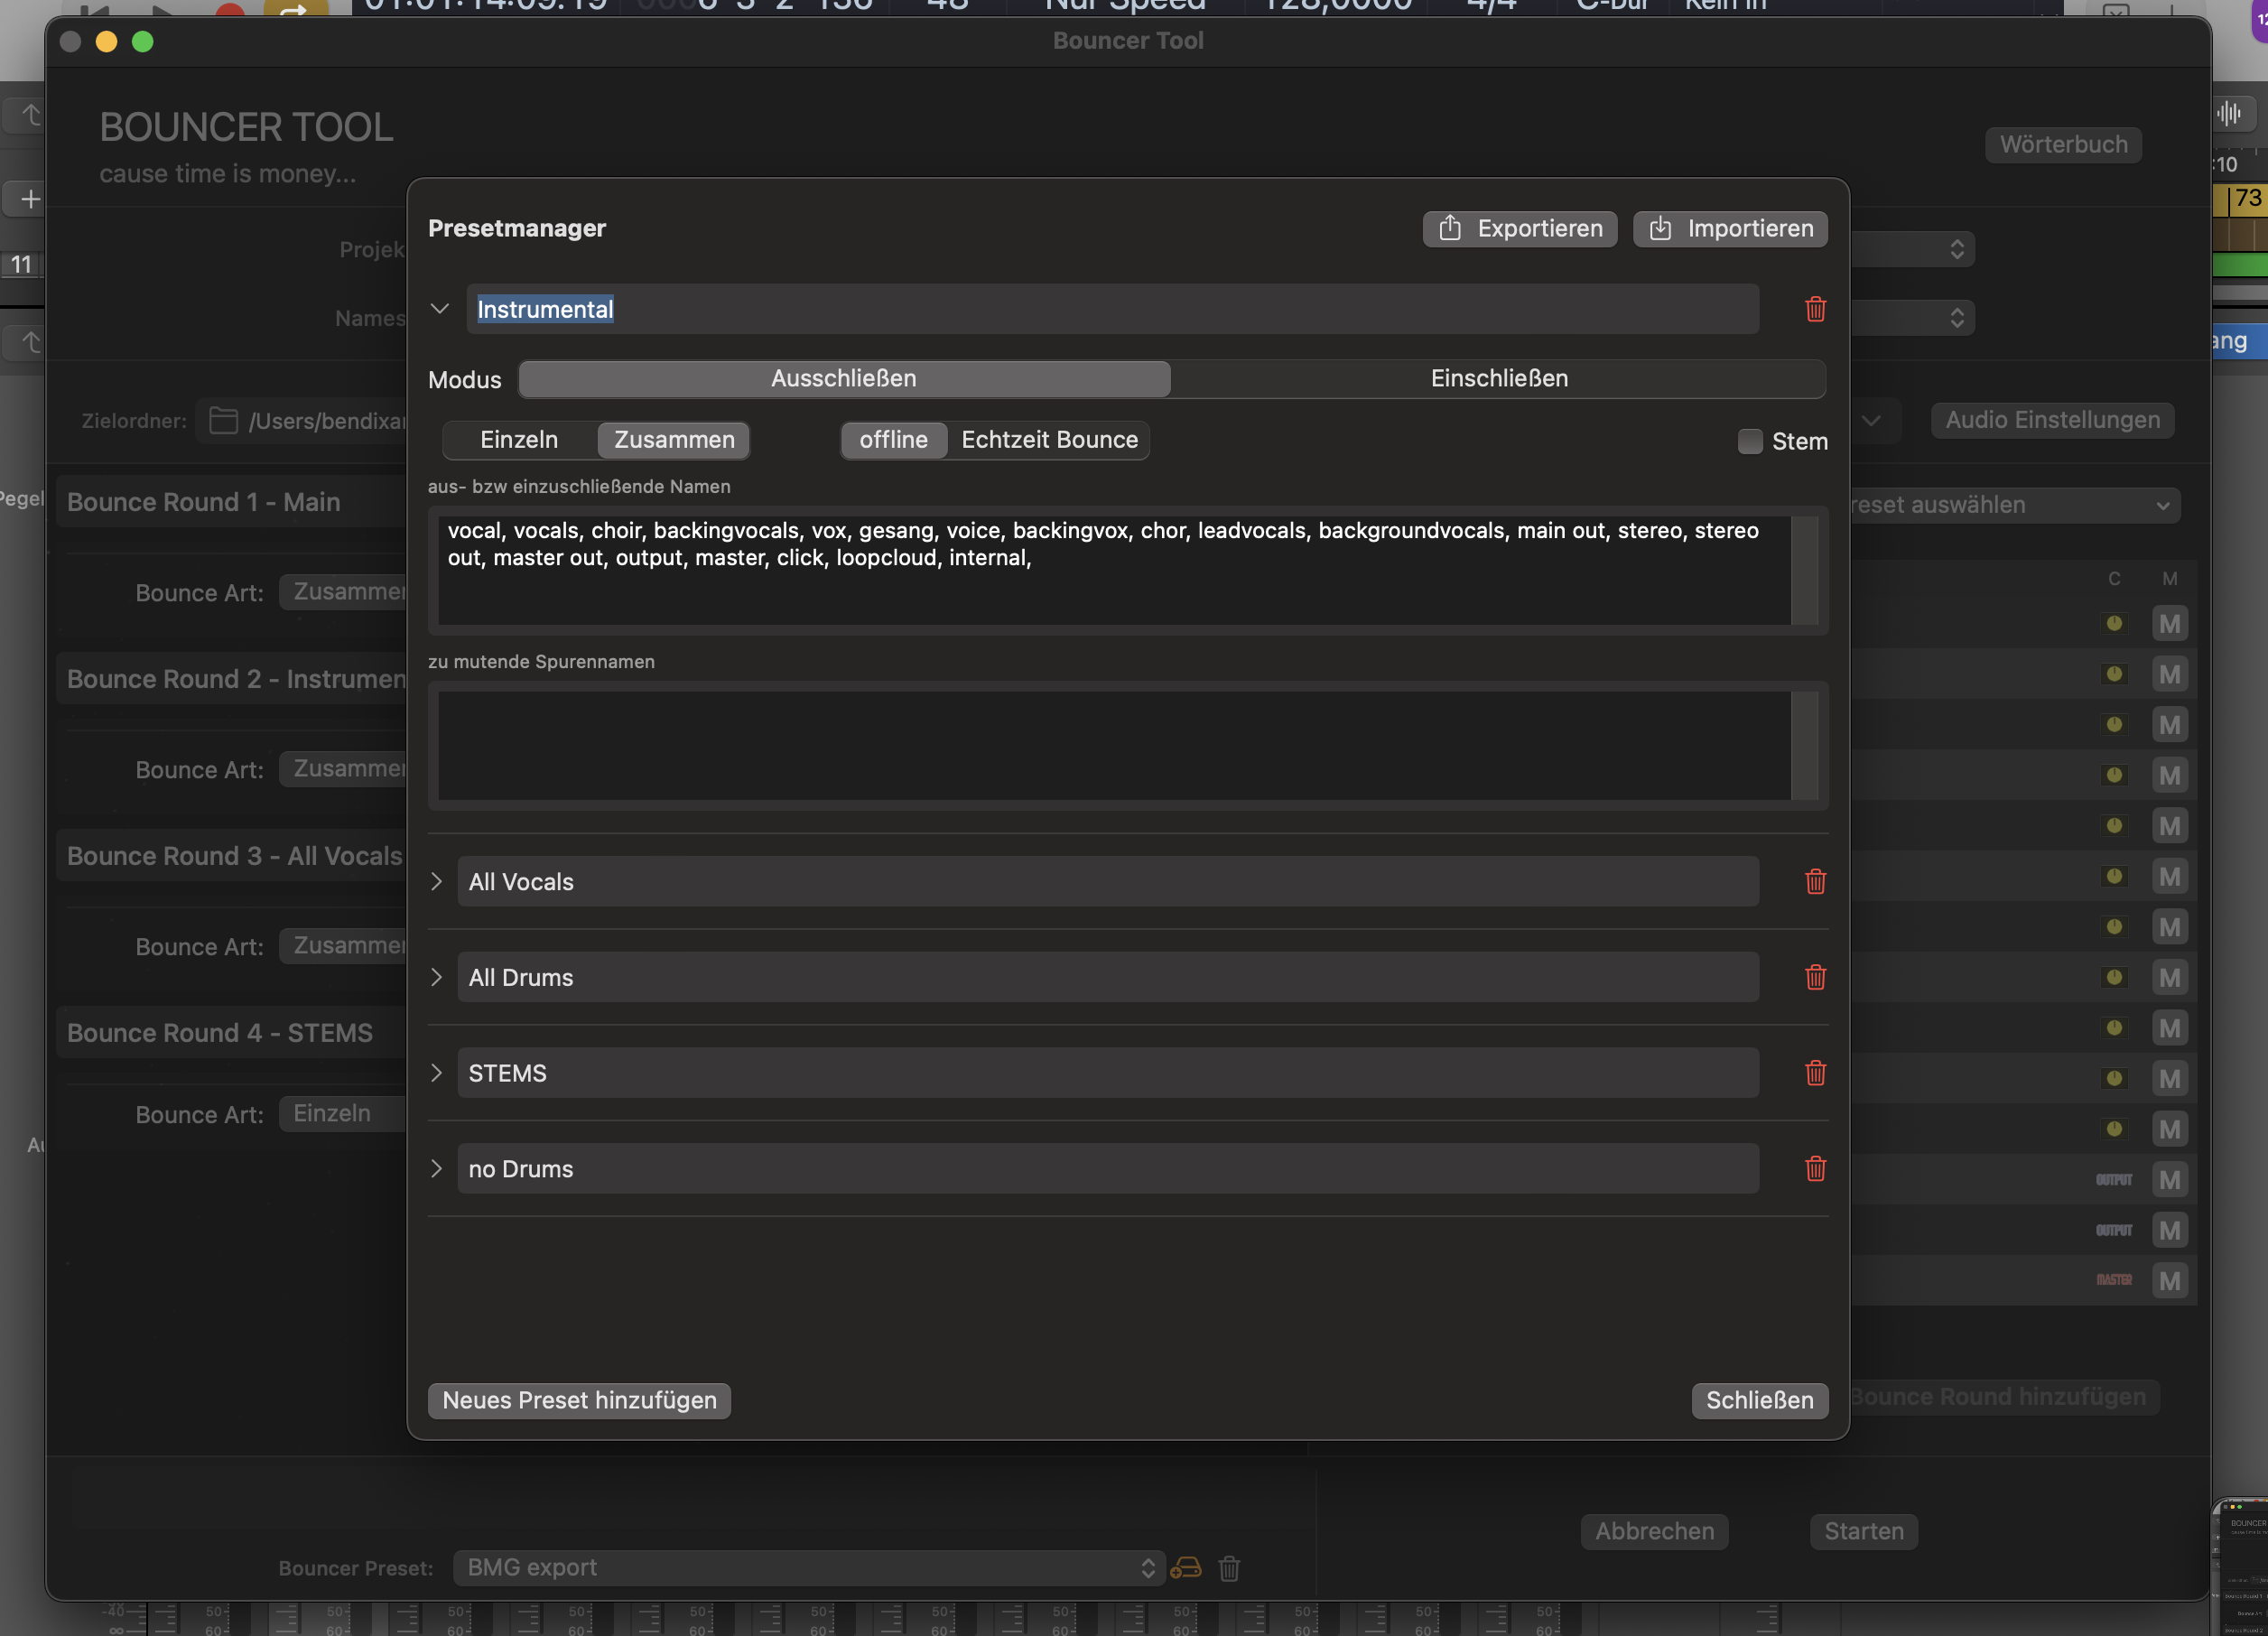Collapse the Instrumental preset chevron
The width and height of the screenshot is (2268, 1636).
pyautogui.click(x=439, y=309)
